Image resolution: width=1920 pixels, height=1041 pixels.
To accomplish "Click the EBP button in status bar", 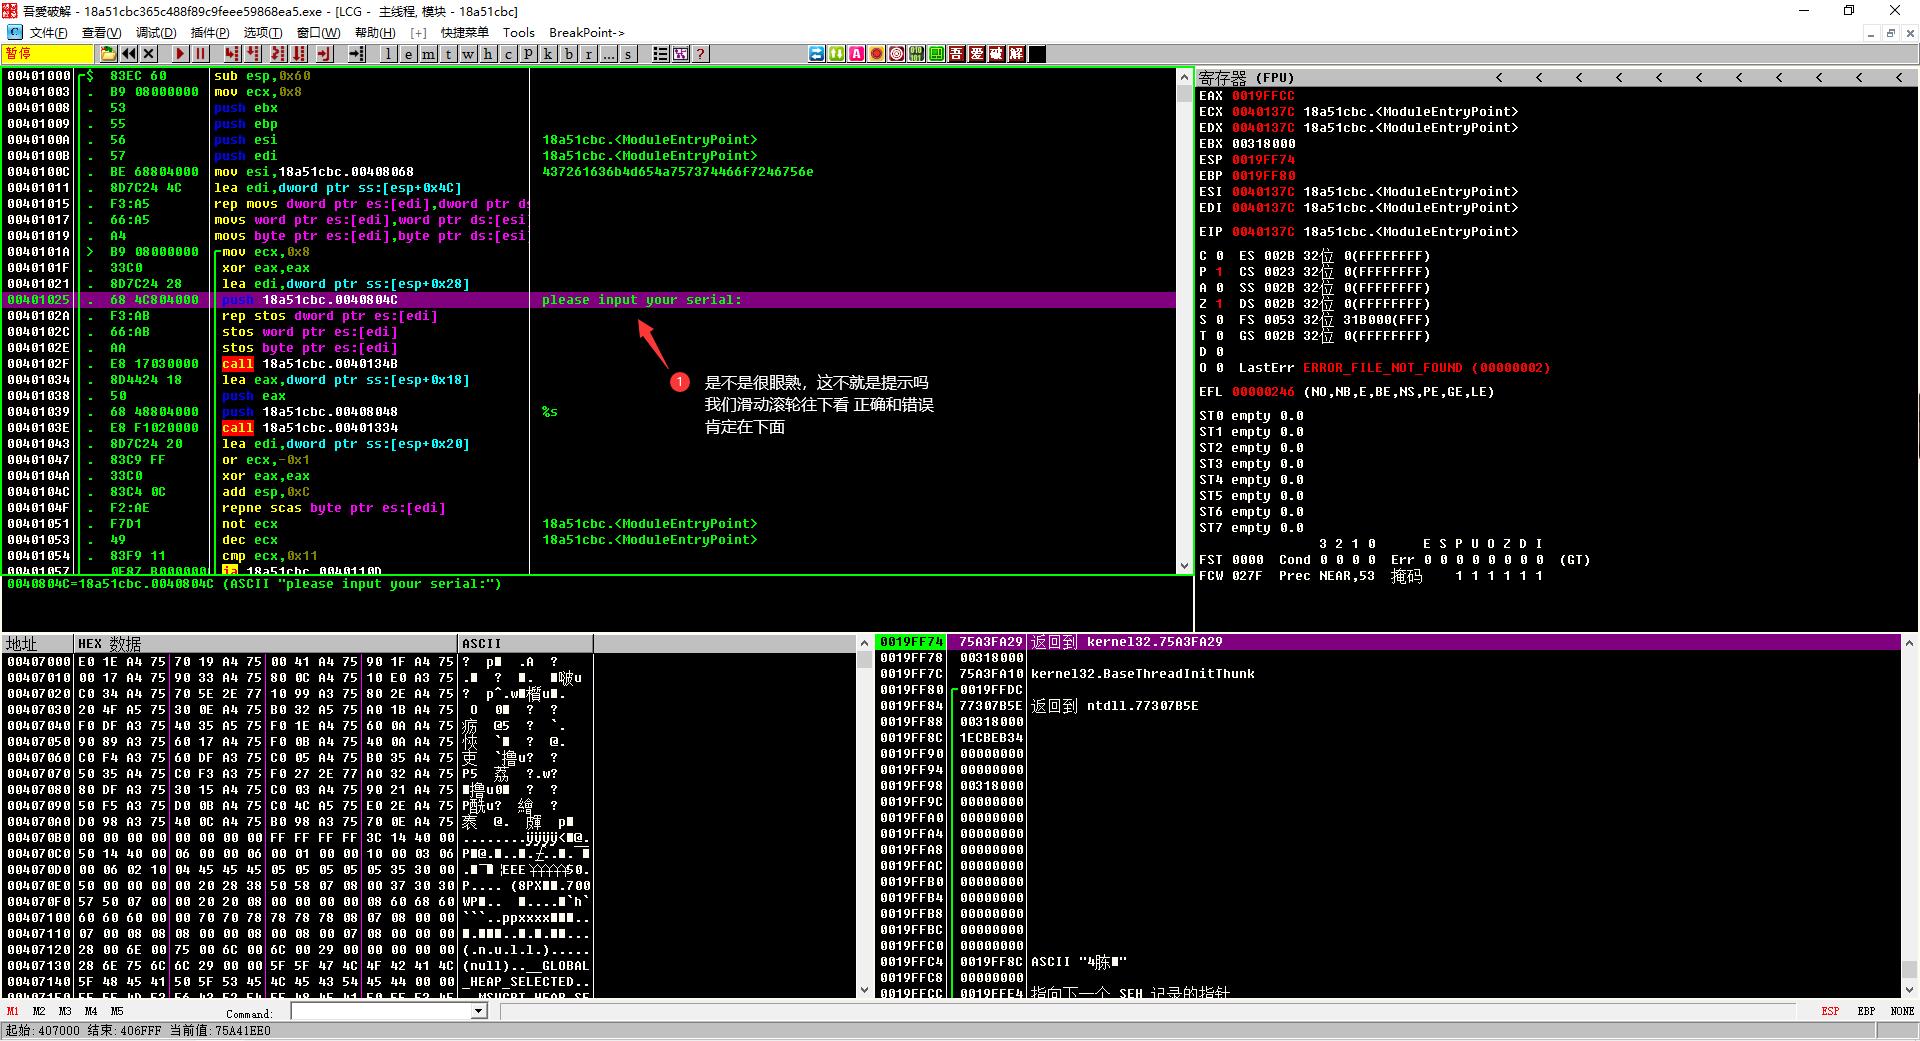I will pyautogui.click(x=1866, y=1011).
